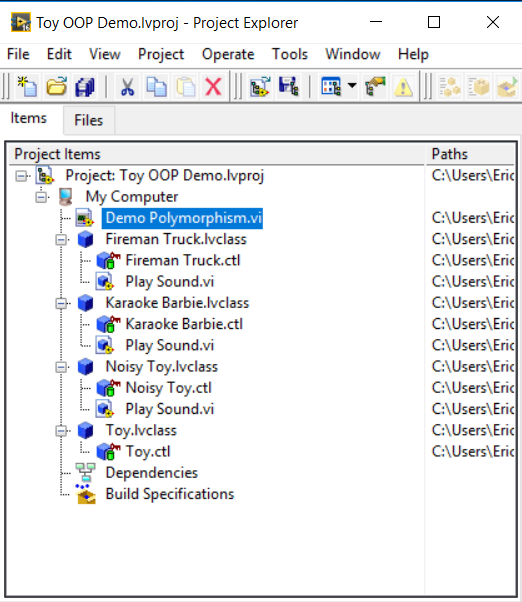Collapse the Karaoke Barbie.lvclass node

61,304
